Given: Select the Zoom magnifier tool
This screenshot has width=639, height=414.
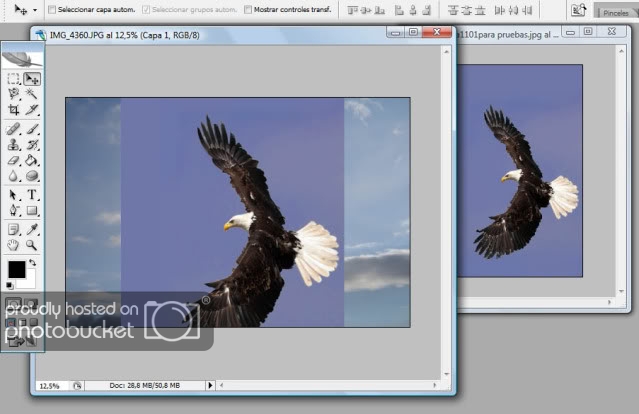Looking at the screenshot, I should coord(32,243).
